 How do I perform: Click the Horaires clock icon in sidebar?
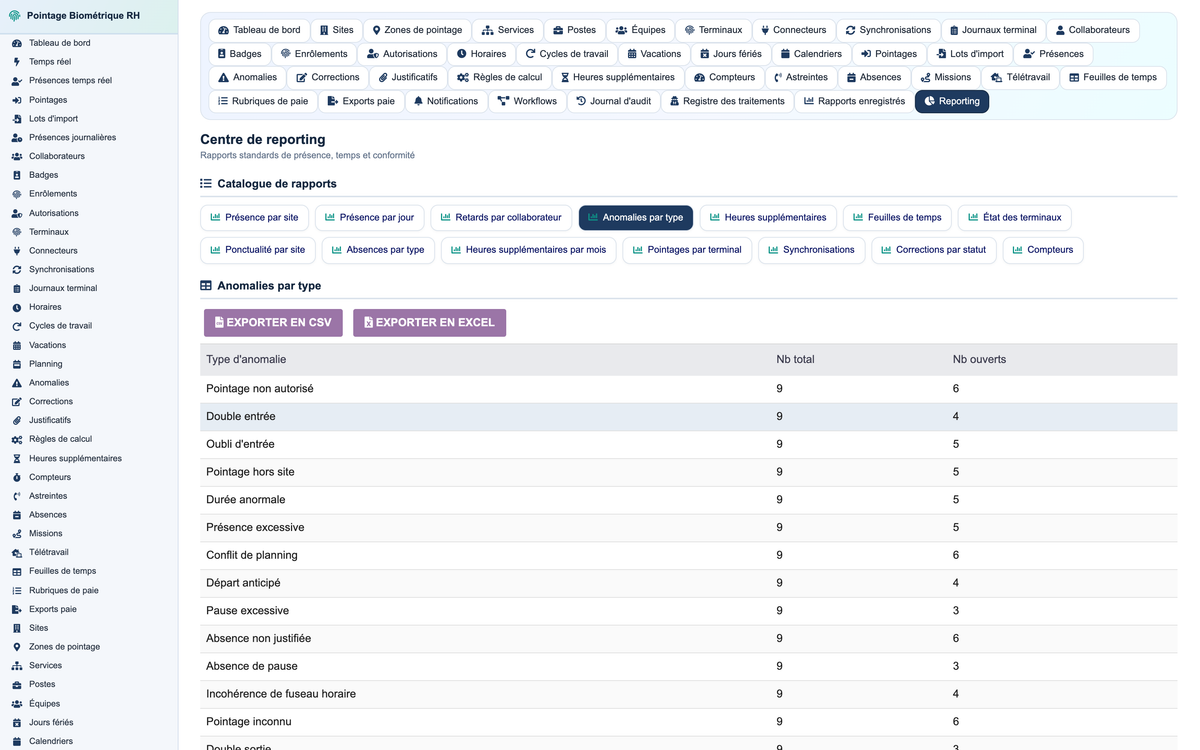pyautogui.click(x=17, y=307)
